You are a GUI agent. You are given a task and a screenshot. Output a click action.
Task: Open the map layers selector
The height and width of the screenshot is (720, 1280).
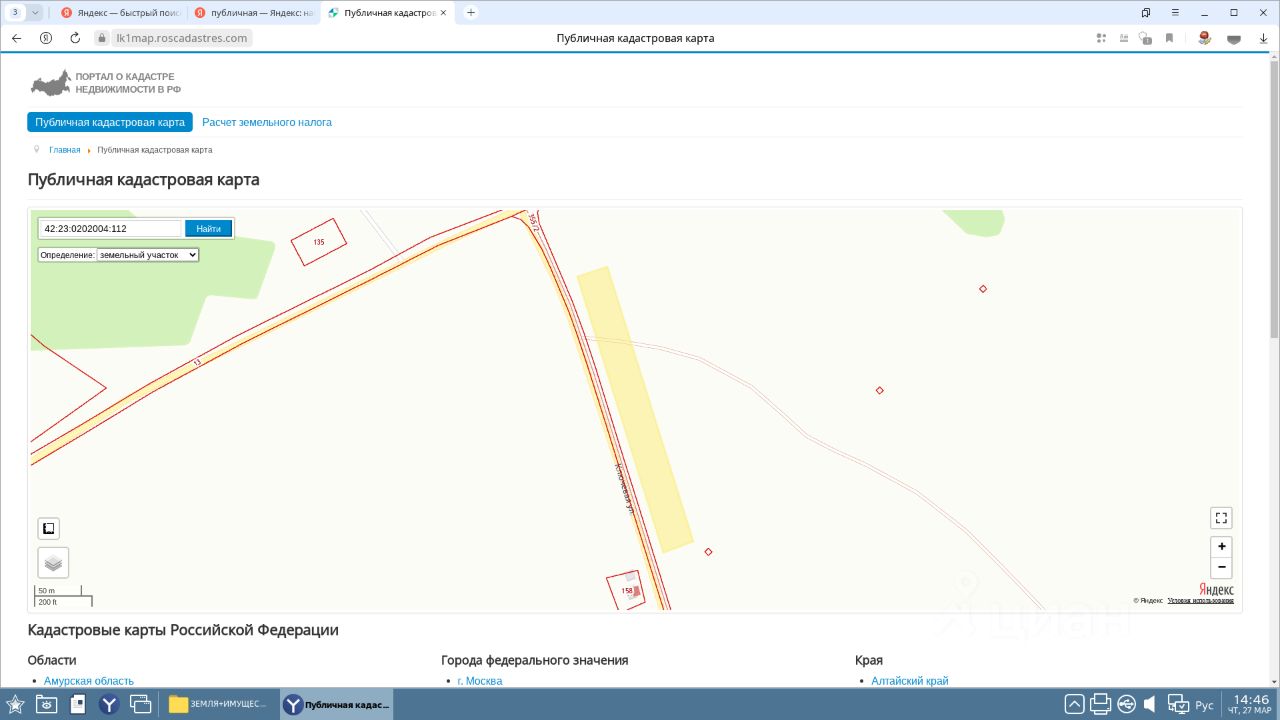click(x=53, y=563)
